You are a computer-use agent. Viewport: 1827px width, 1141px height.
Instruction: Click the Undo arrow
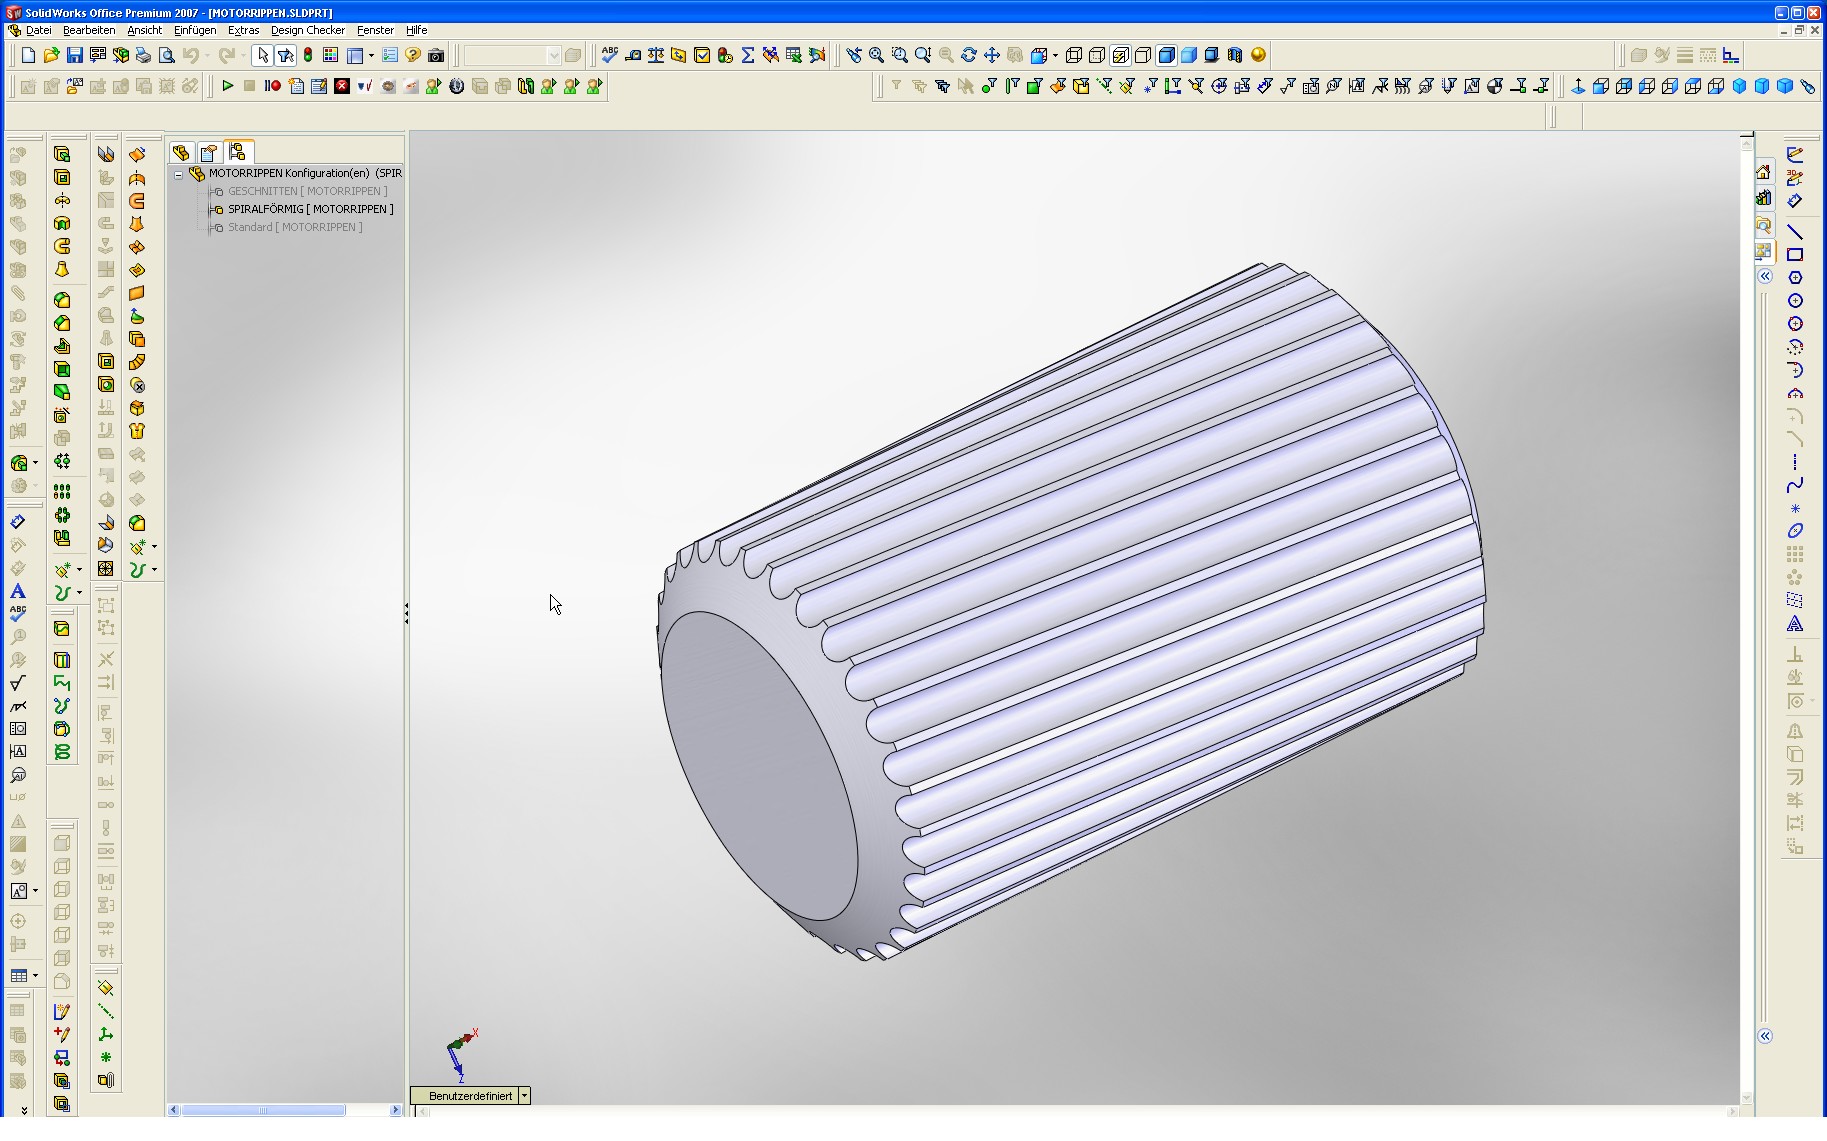[190, 55]
